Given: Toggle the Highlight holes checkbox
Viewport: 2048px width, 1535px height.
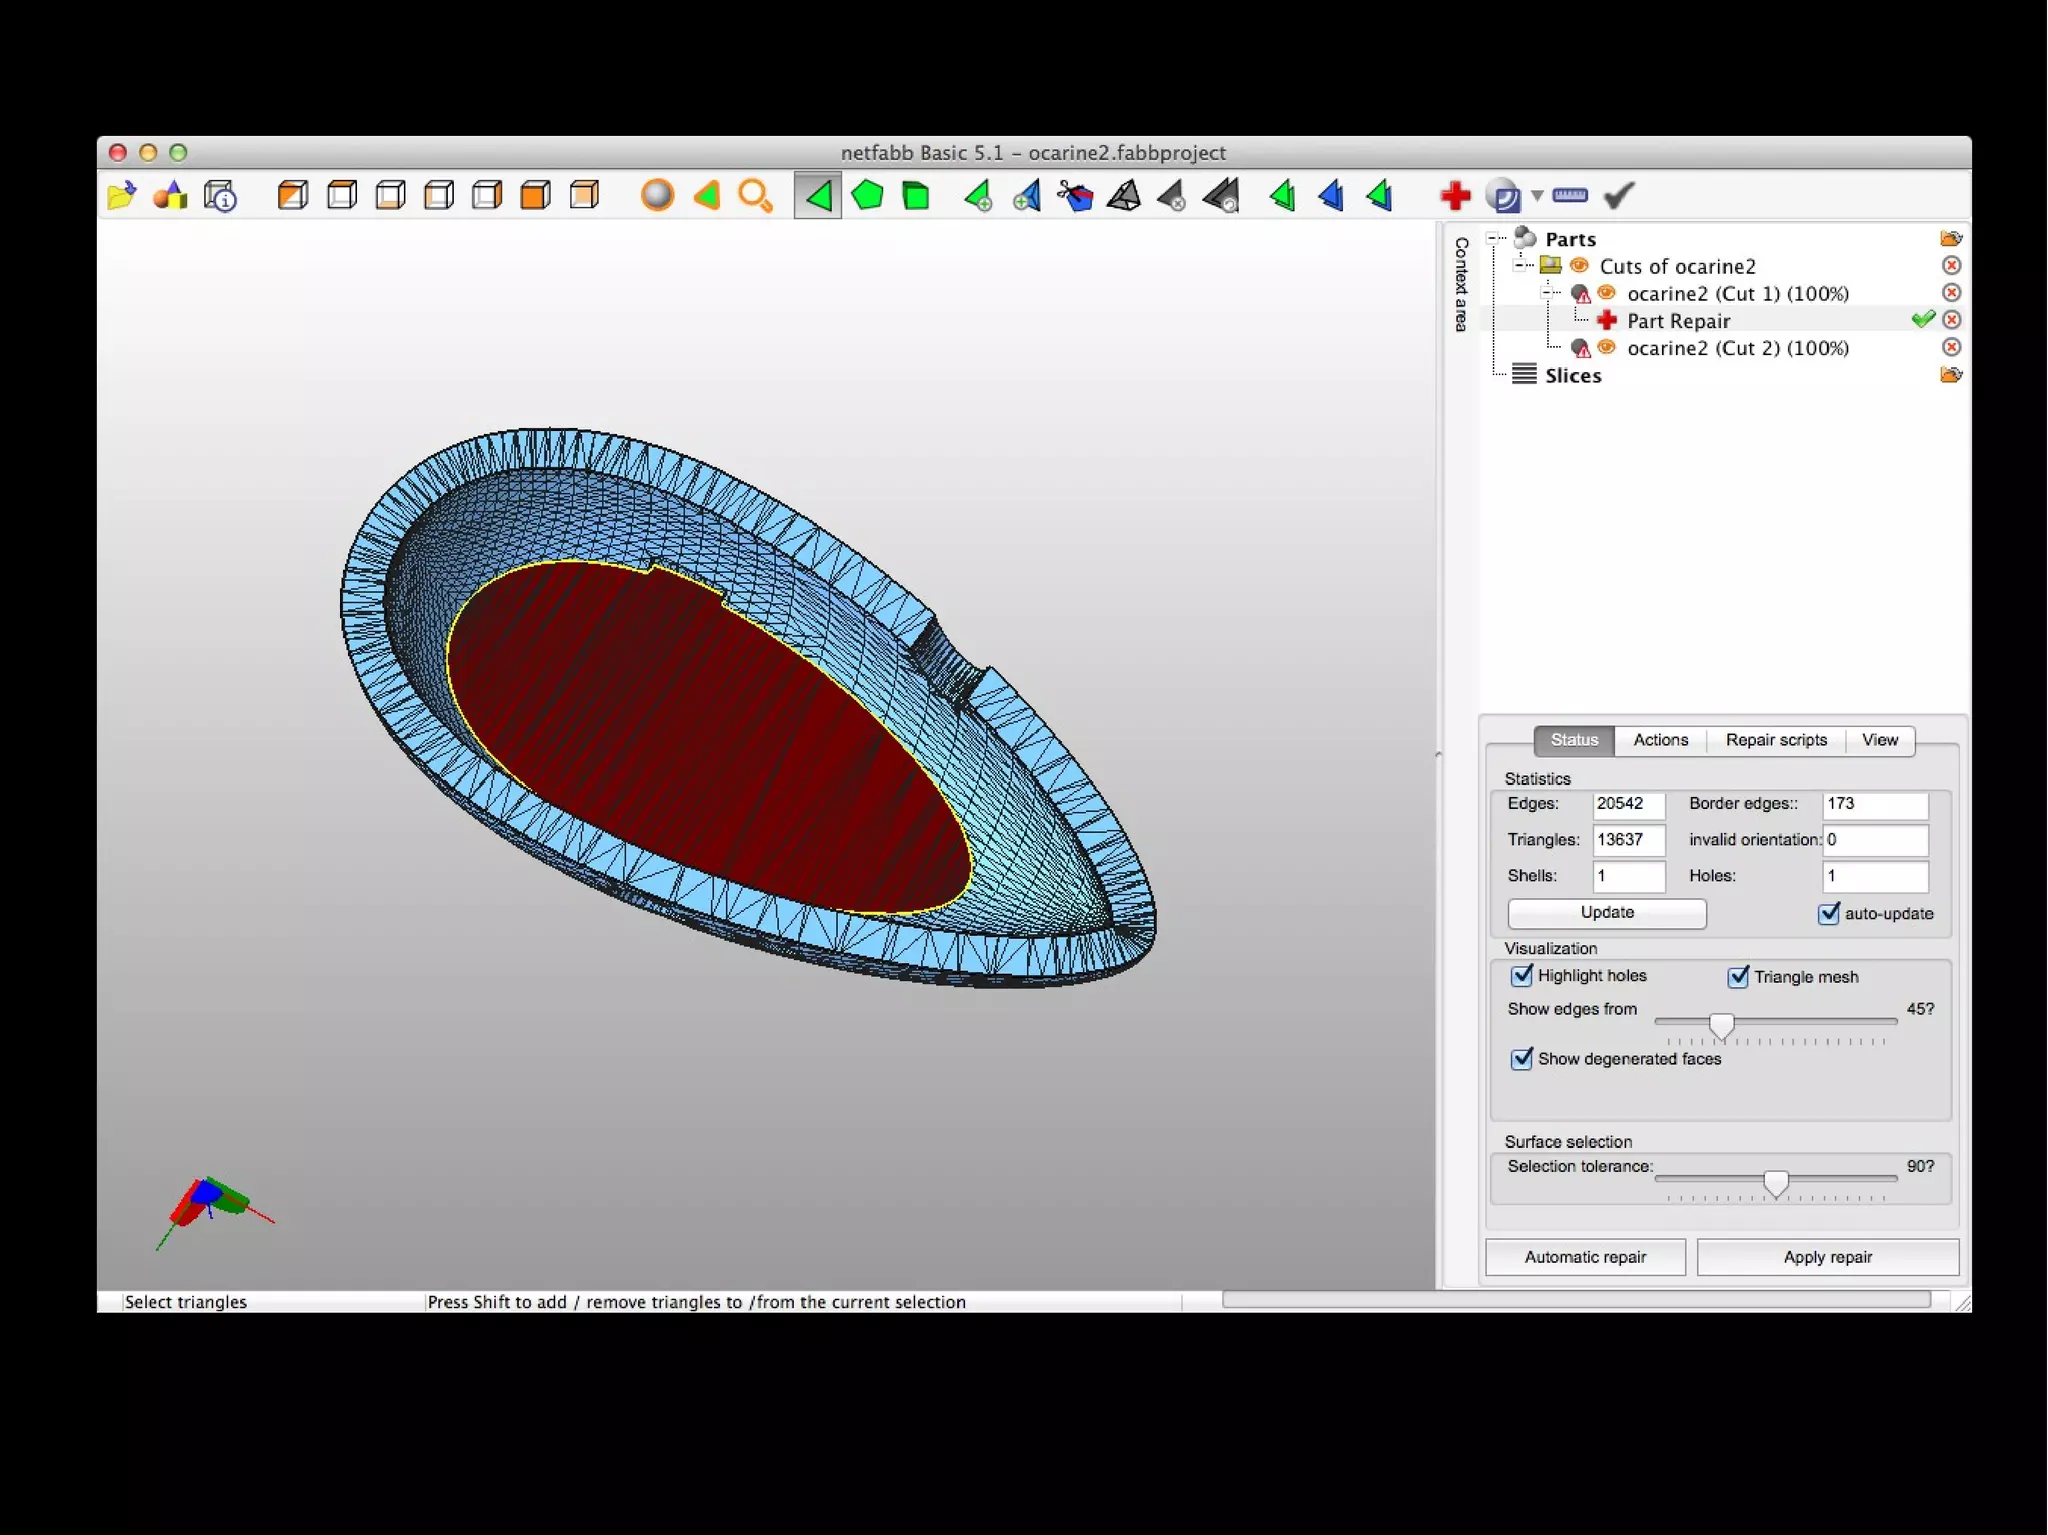Looking at the screenshot, I should pyautogui.click(x=1522, y=975).
